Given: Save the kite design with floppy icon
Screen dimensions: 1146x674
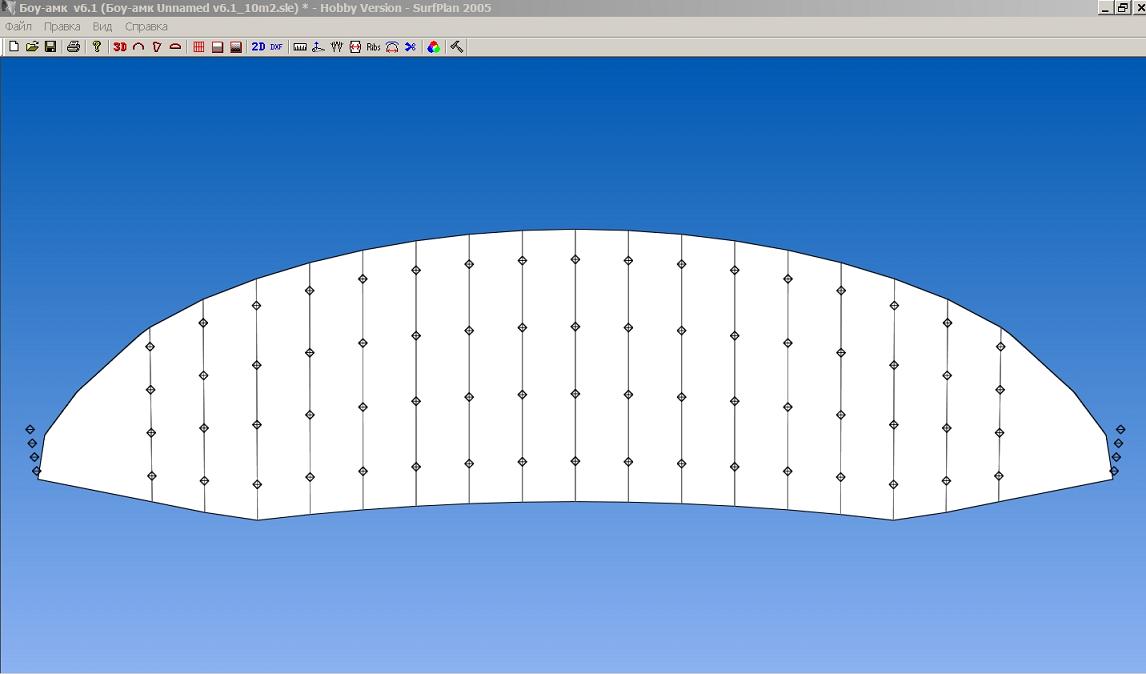Looking at the screenshot, I should coord(50,47).
